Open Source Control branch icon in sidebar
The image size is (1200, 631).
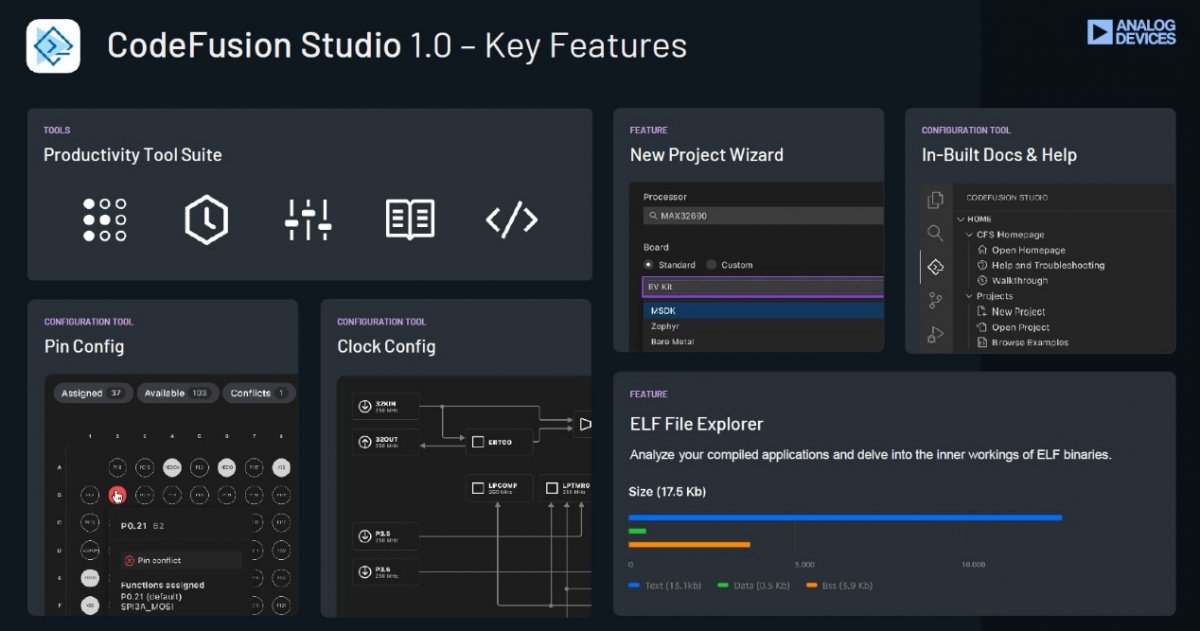935,300
